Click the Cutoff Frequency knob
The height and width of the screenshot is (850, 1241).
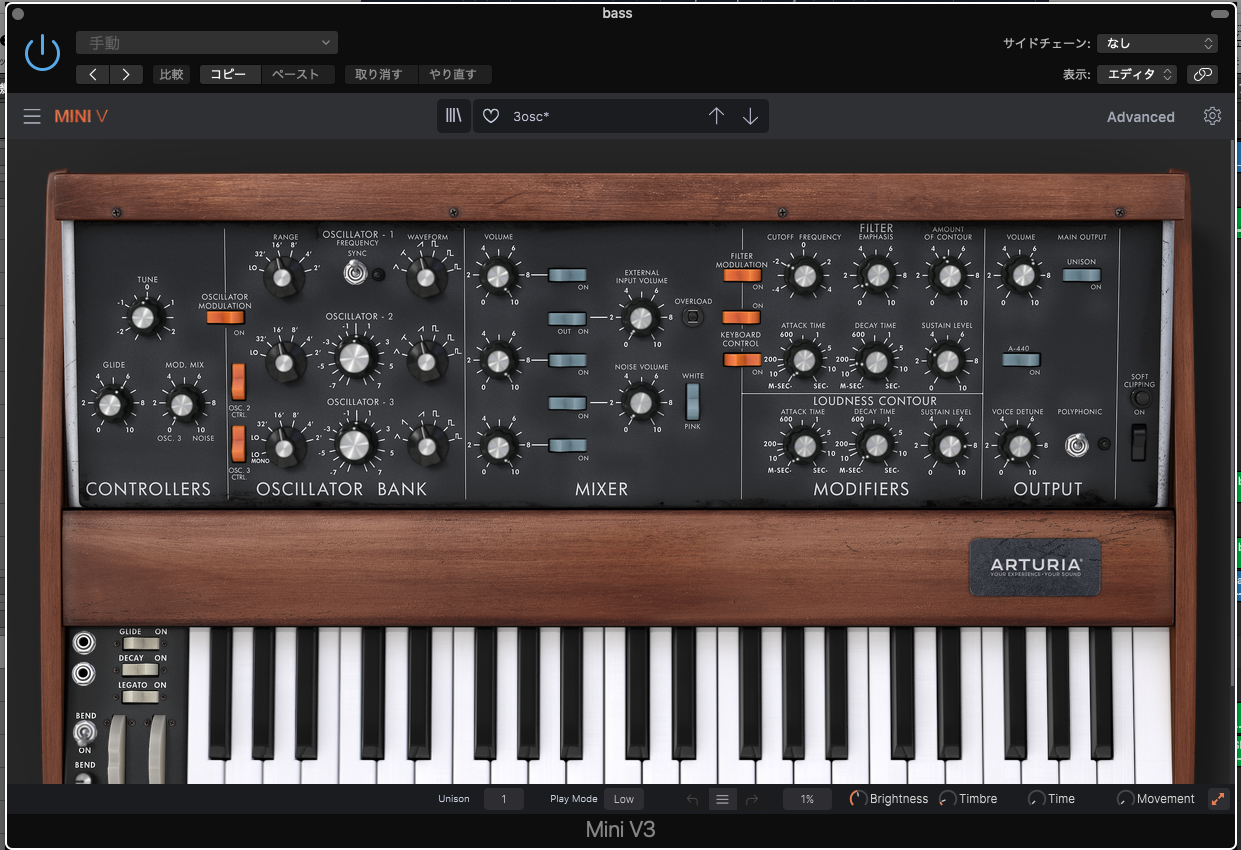click(802, 275)
